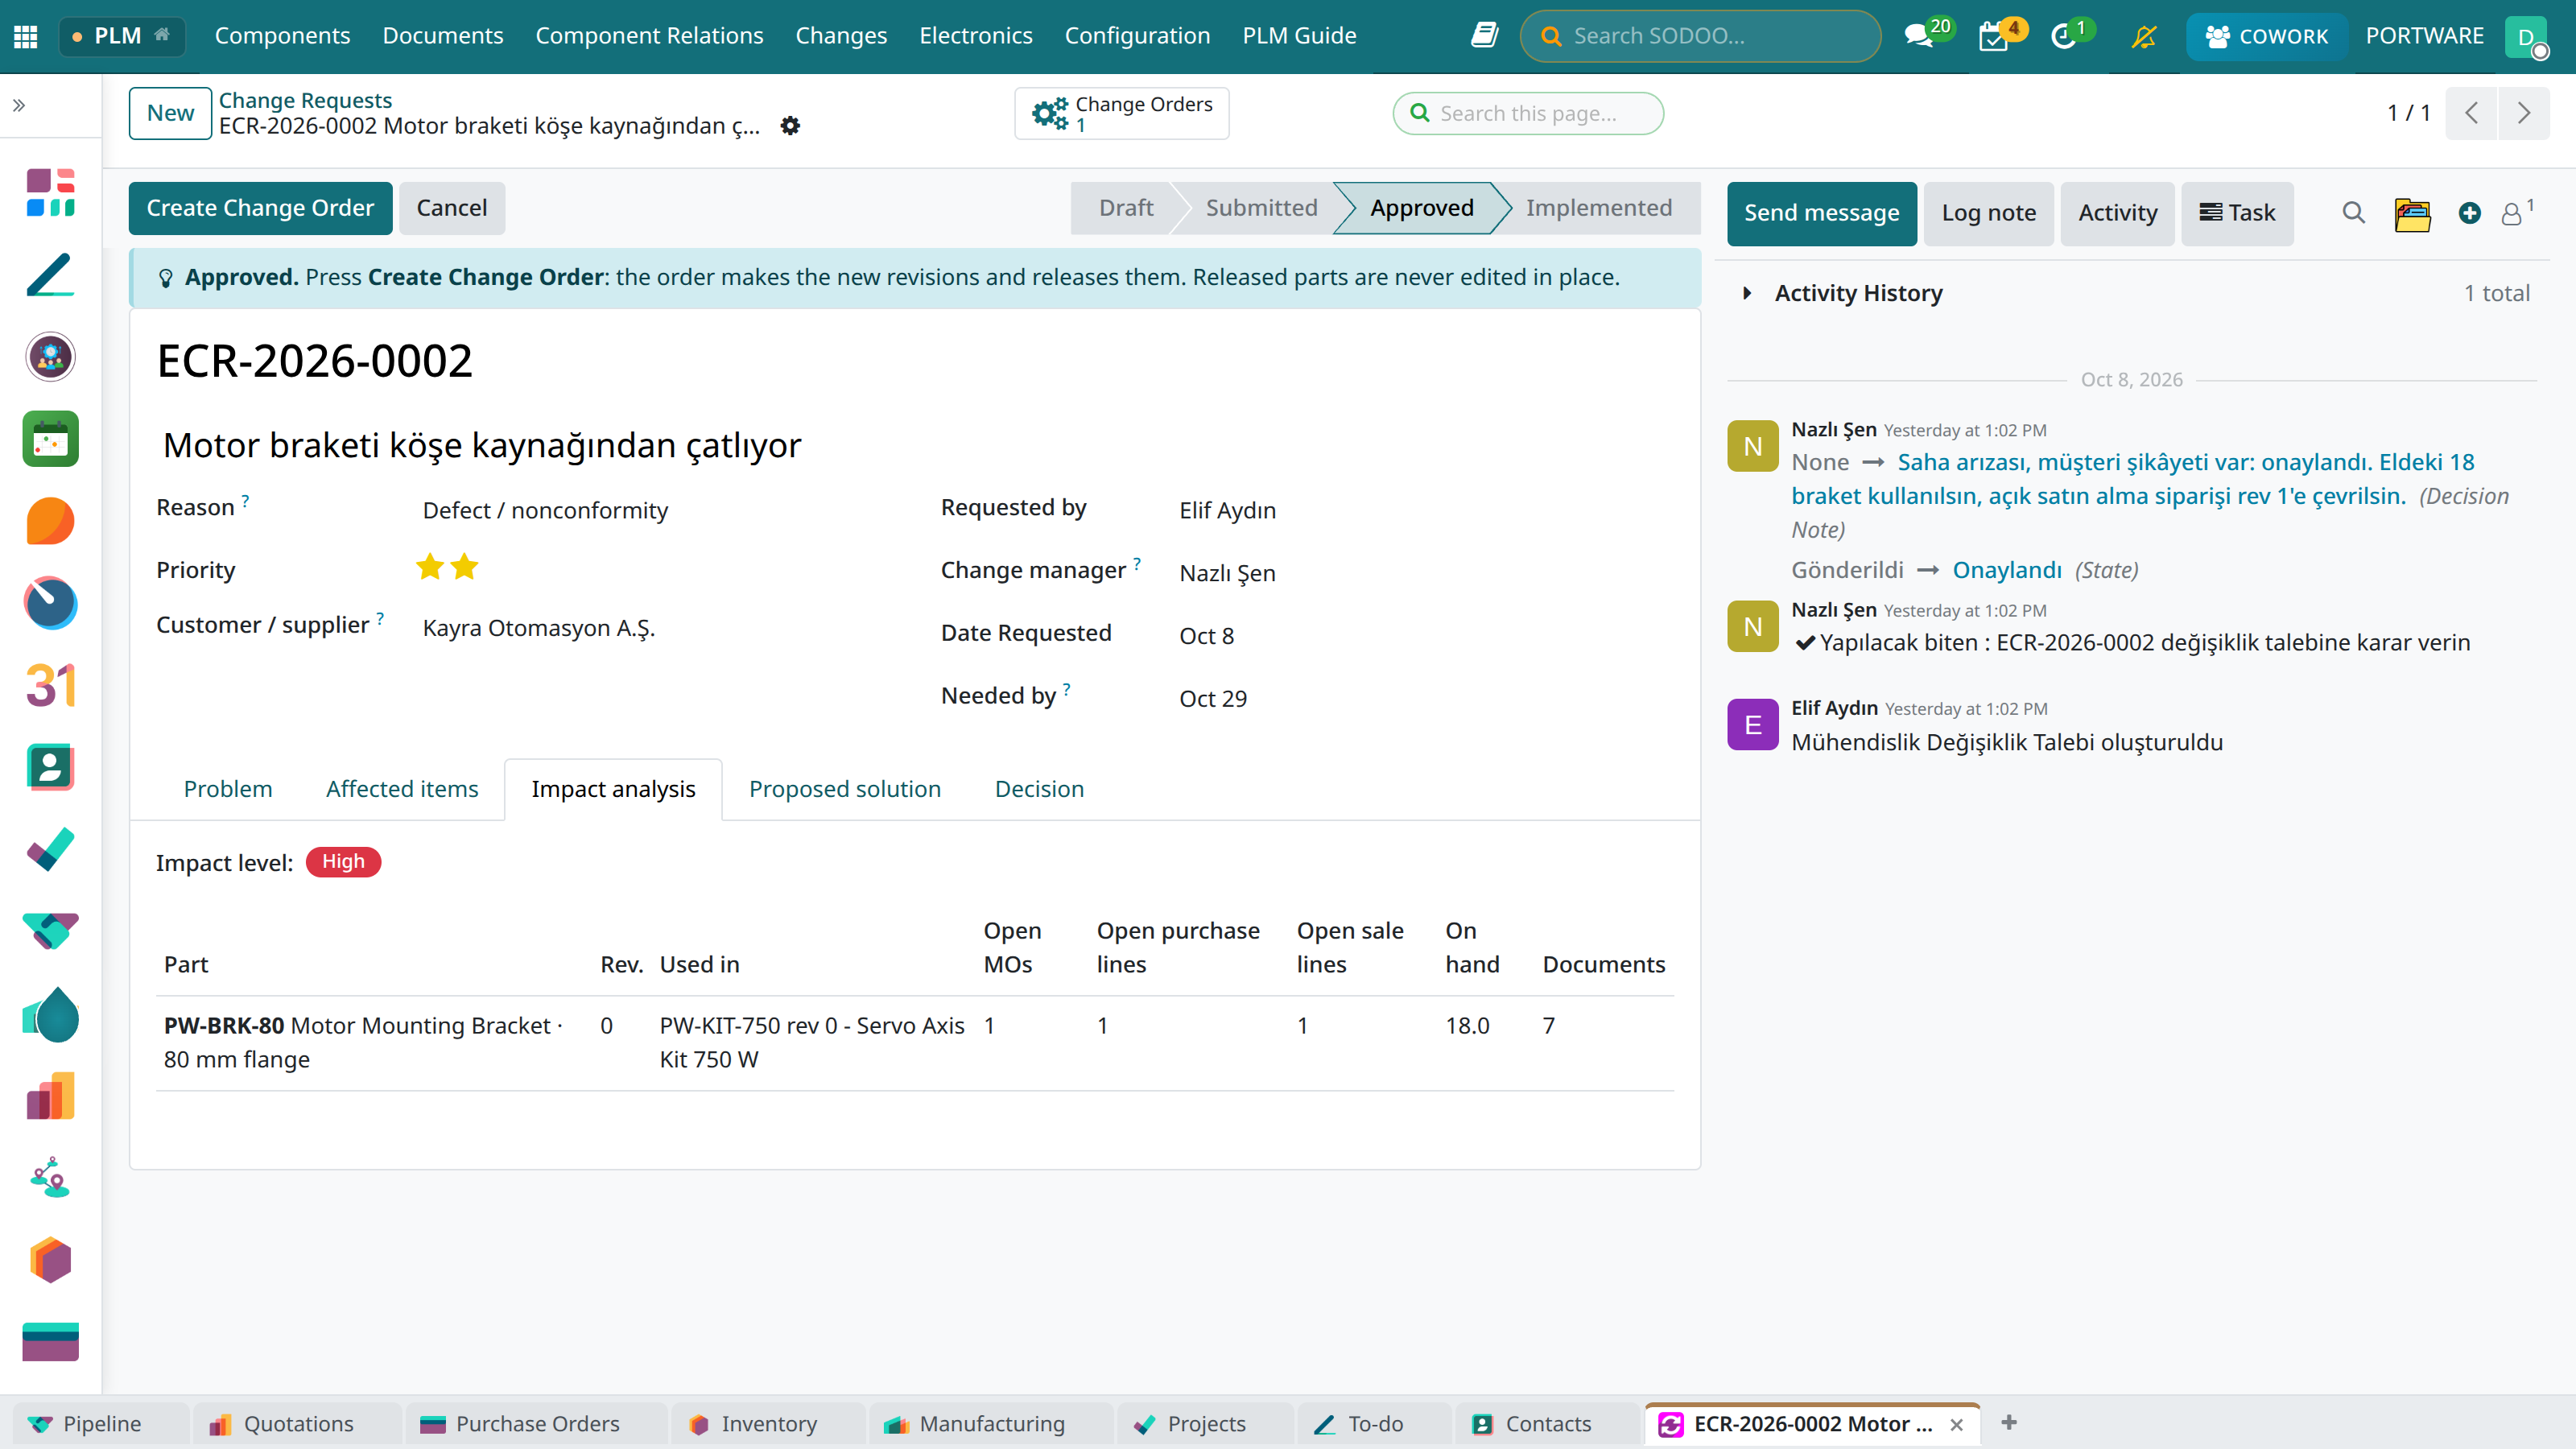
Task: Click Send message in chatter
Action: click(x=1821, y=213)
